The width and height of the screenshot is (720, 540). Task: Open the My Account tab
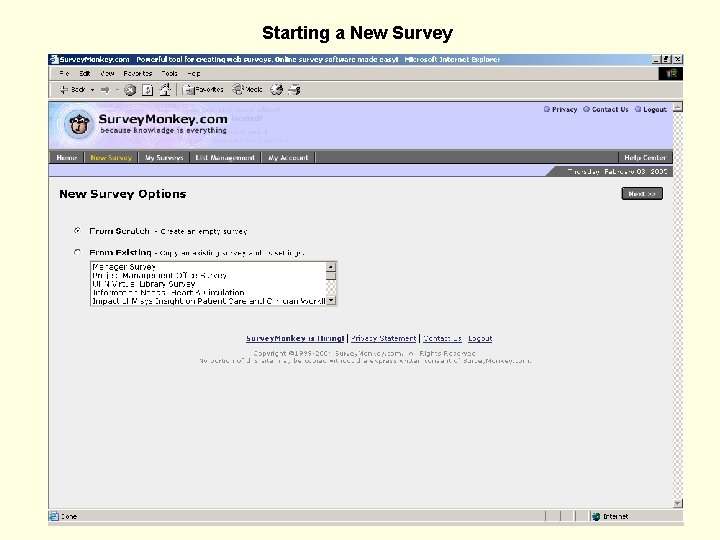coord(288,158)
